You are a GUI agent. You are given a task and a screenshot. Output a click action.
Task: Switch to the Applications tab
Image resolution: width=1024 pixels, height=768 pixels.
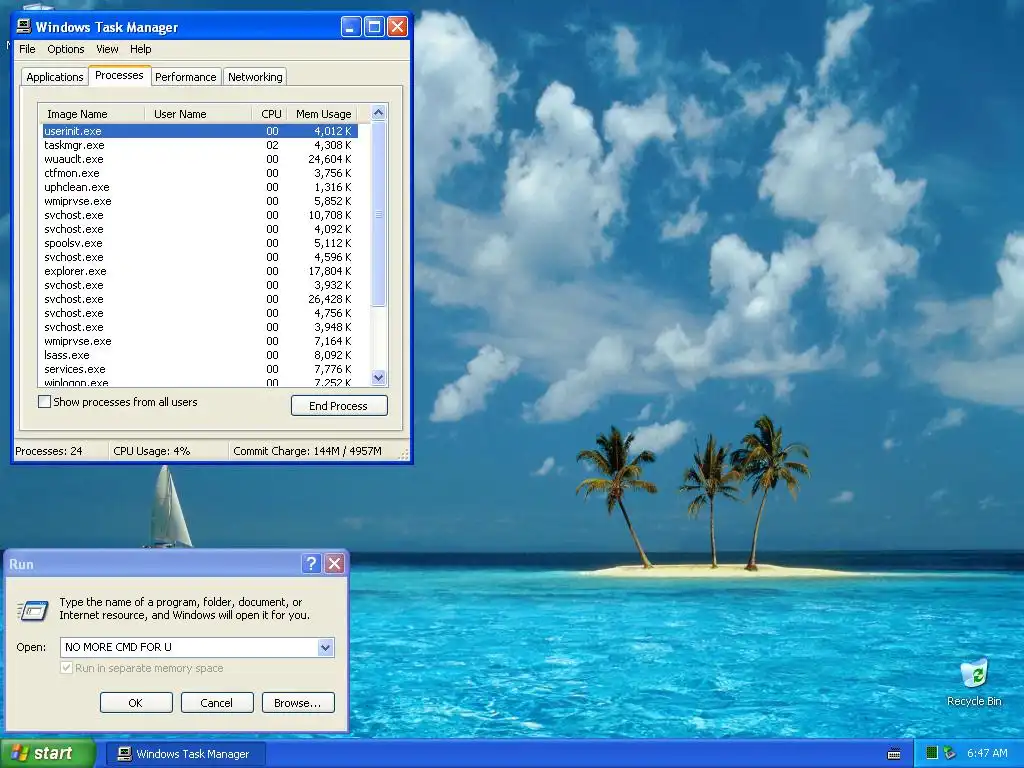(55, 77)
